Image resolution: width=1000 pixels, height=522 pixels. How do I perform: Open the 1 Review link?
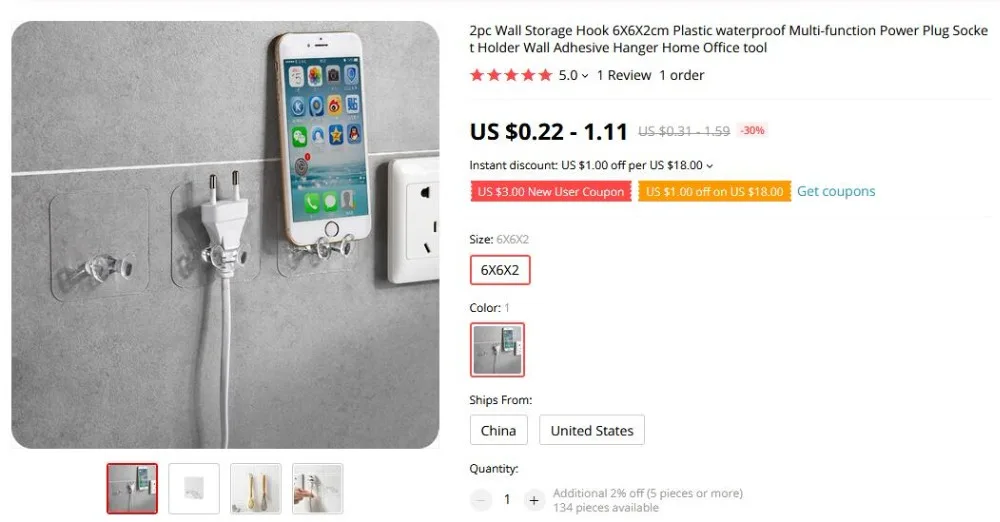pyautogui.click(x=624, y=75)
